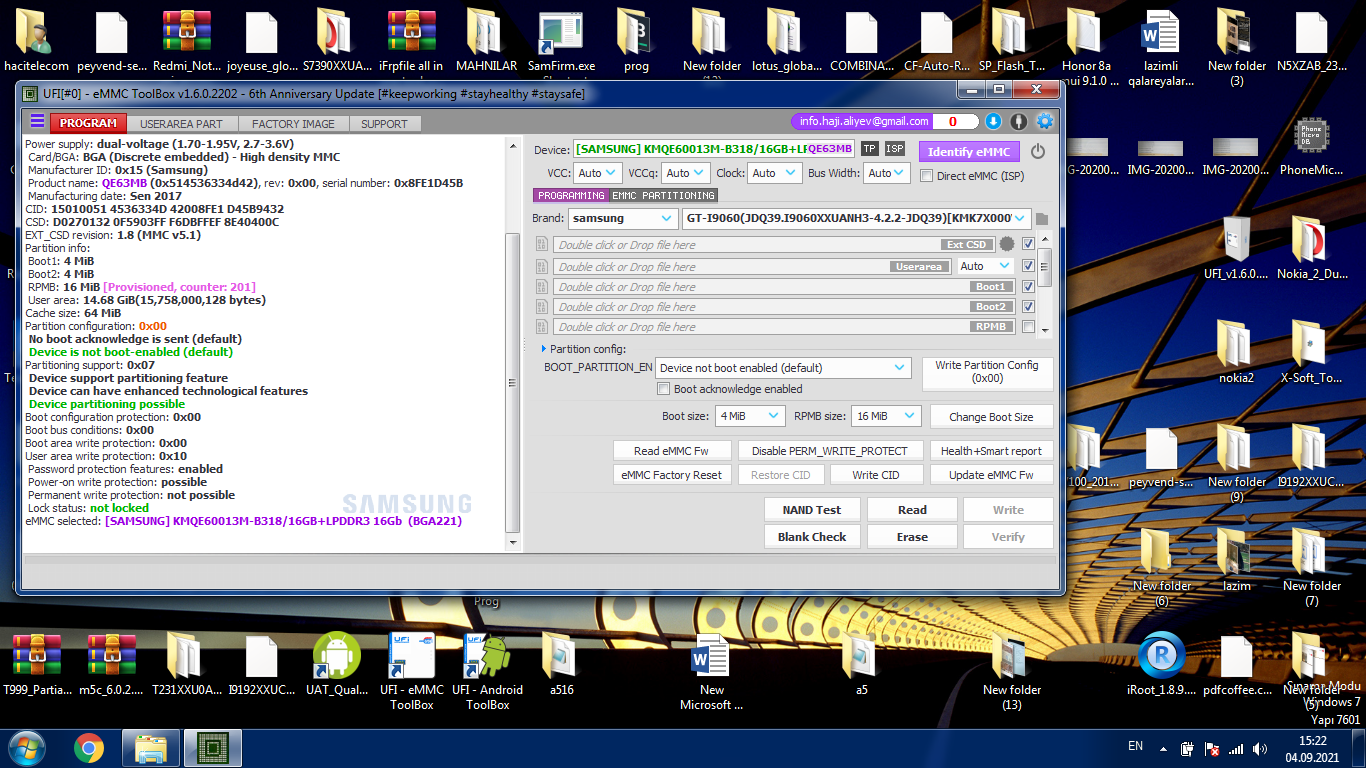Click the file icon on the Userarea row
The height and width of the screenshot is (768, 1366).
point(542,266)
